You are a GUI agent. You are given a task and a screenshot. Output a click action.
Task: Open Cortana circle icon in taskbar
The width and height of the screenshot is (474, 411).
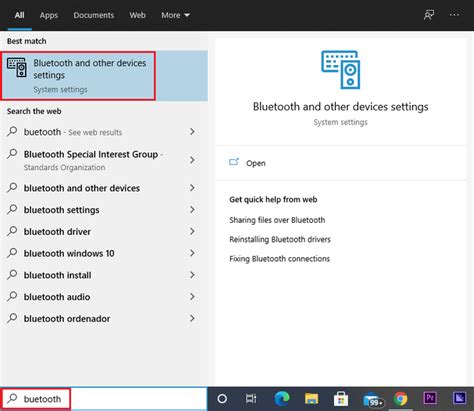[x=222, y=399]
